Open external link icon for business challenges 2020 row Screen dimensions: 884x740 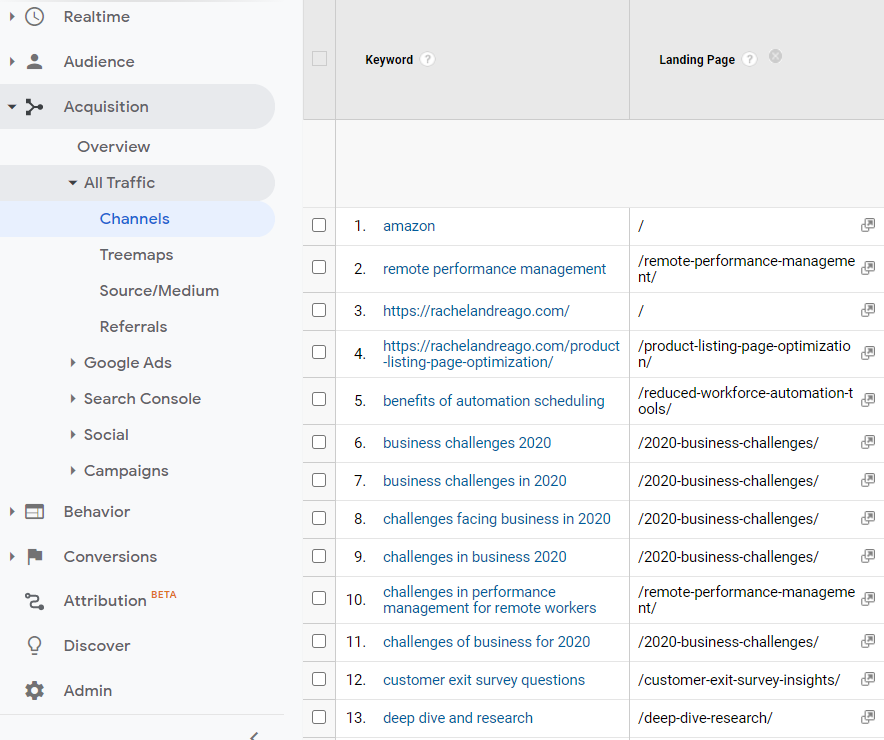[x=868, y=442]
